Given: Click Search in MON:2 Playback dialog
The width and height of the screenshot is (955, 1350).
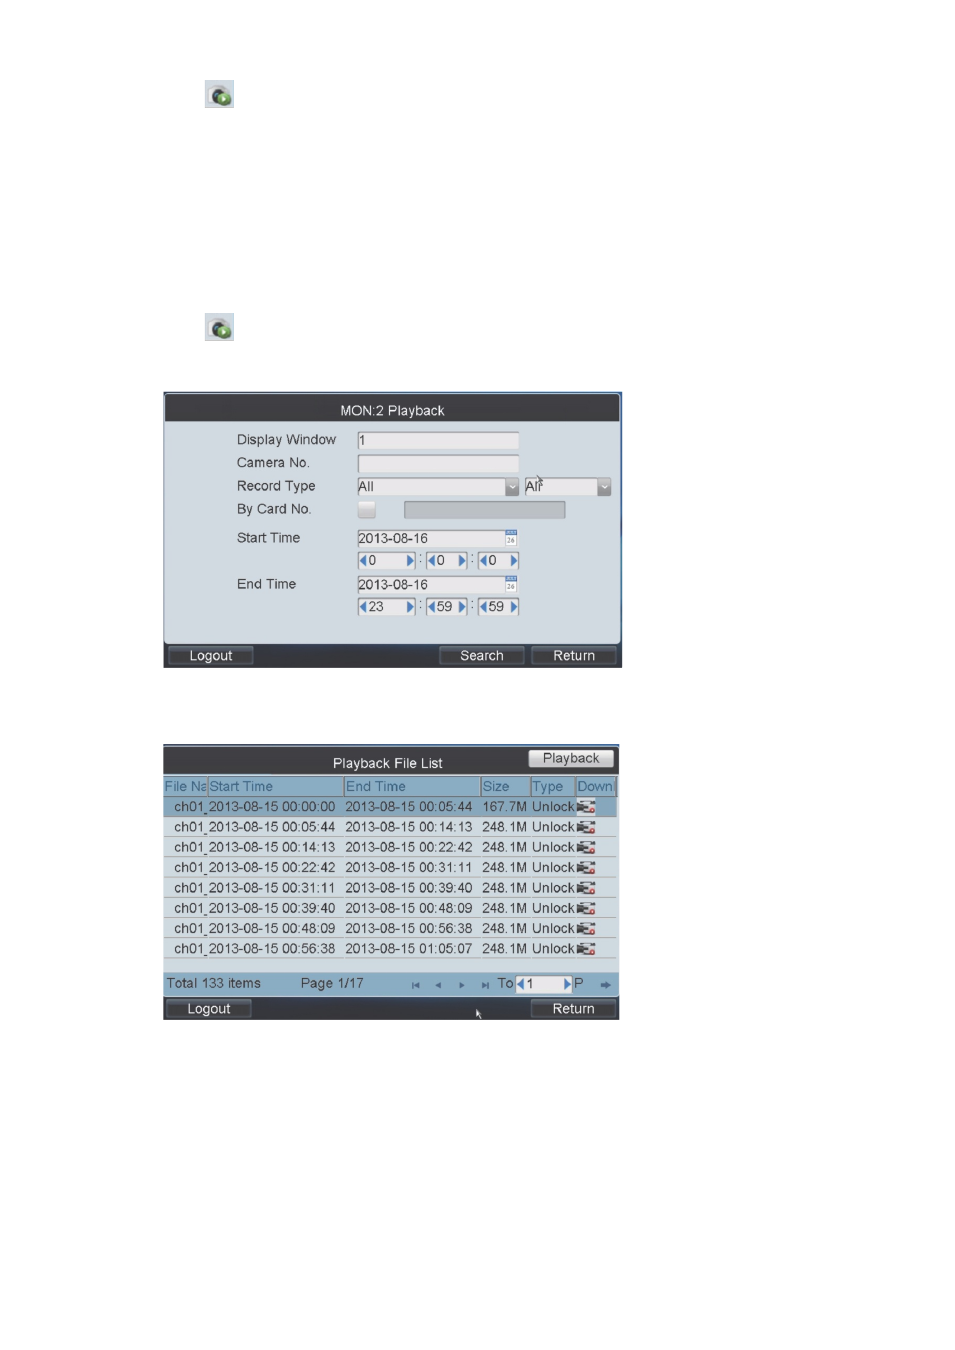Looking at the screenshot, I should pyautogui.click(x=482, y=656).
